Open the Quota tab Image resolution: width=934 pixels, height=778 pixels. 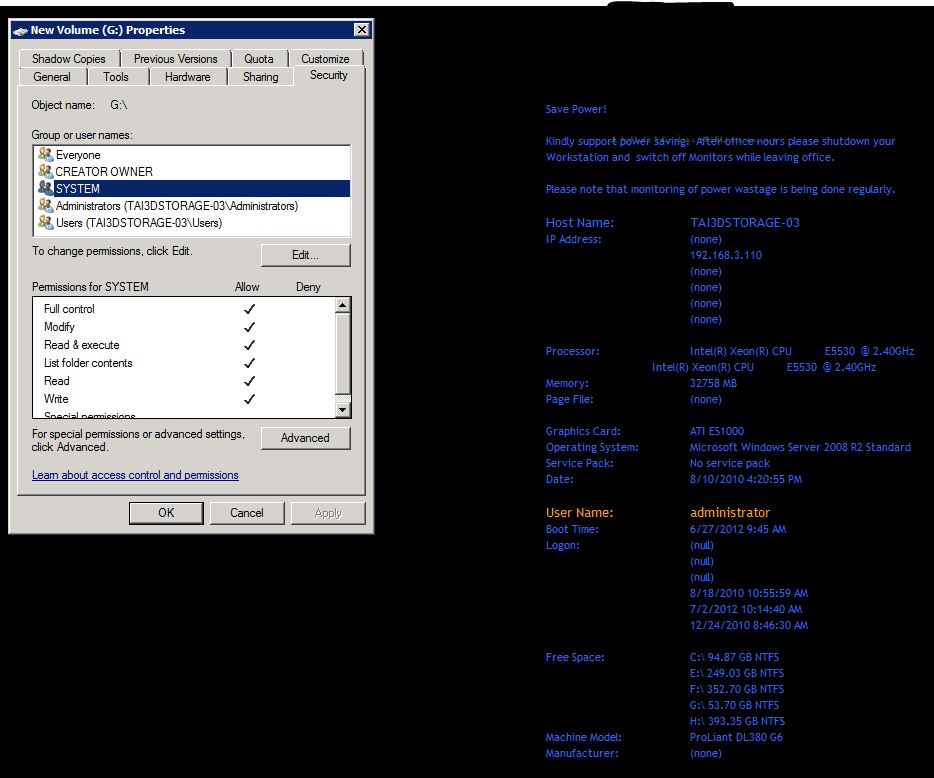pos(259,59)
